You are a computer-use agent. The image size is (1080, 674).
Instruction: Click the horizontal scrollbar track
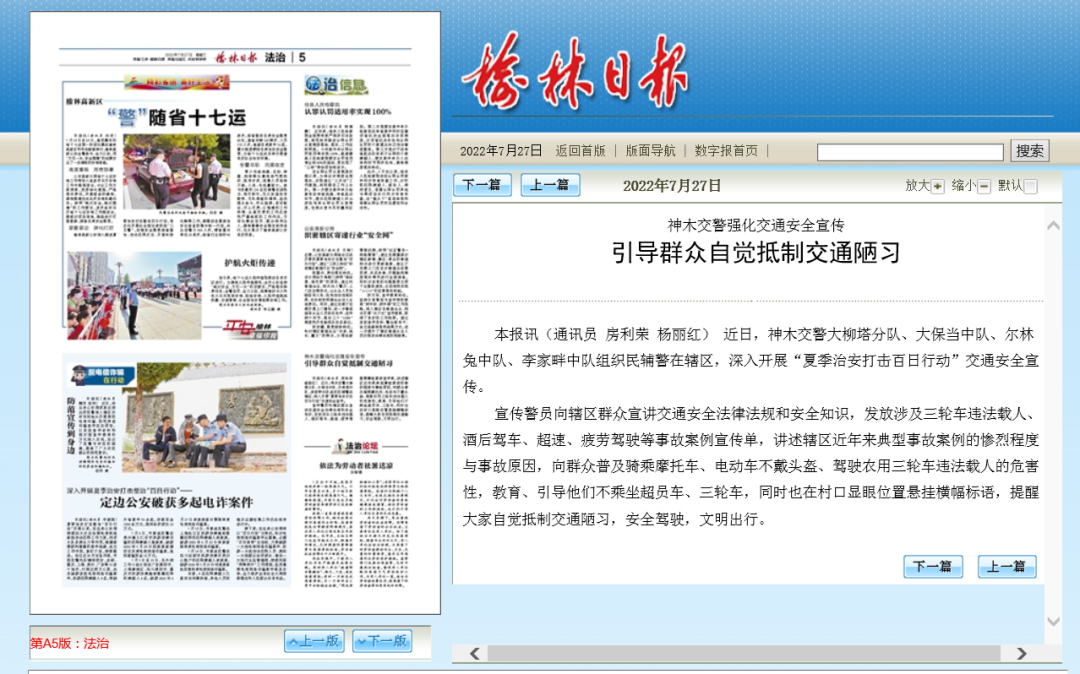744,653
